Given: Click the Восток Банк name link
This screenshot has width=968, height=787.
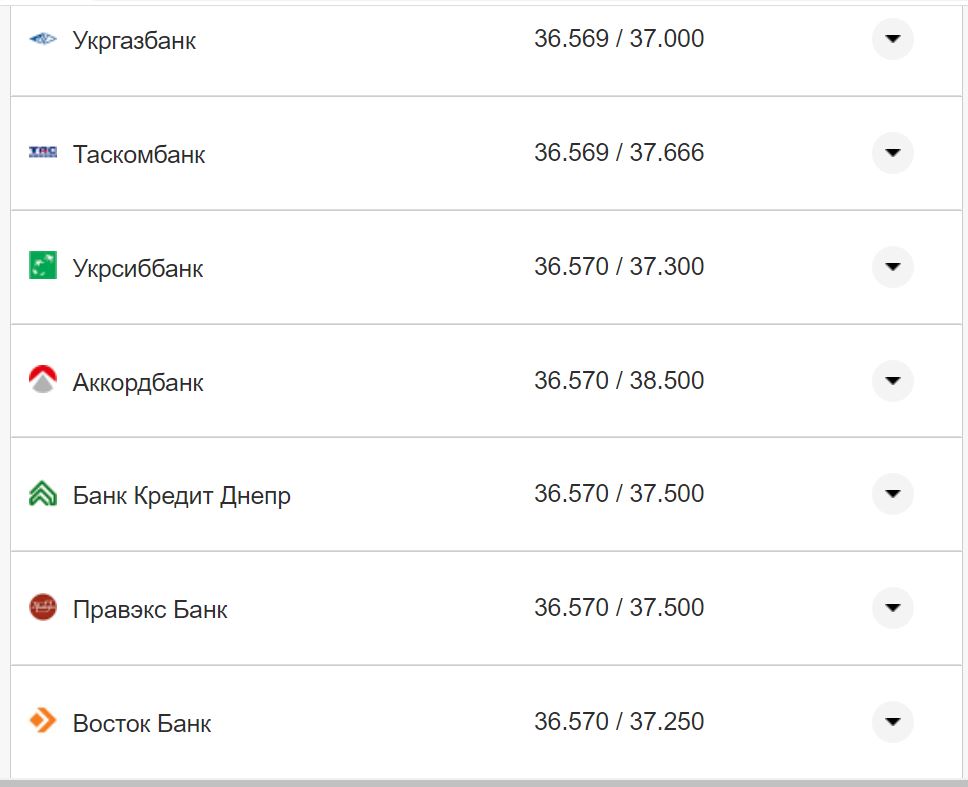Looking at the screenshot, I should 140,721.
